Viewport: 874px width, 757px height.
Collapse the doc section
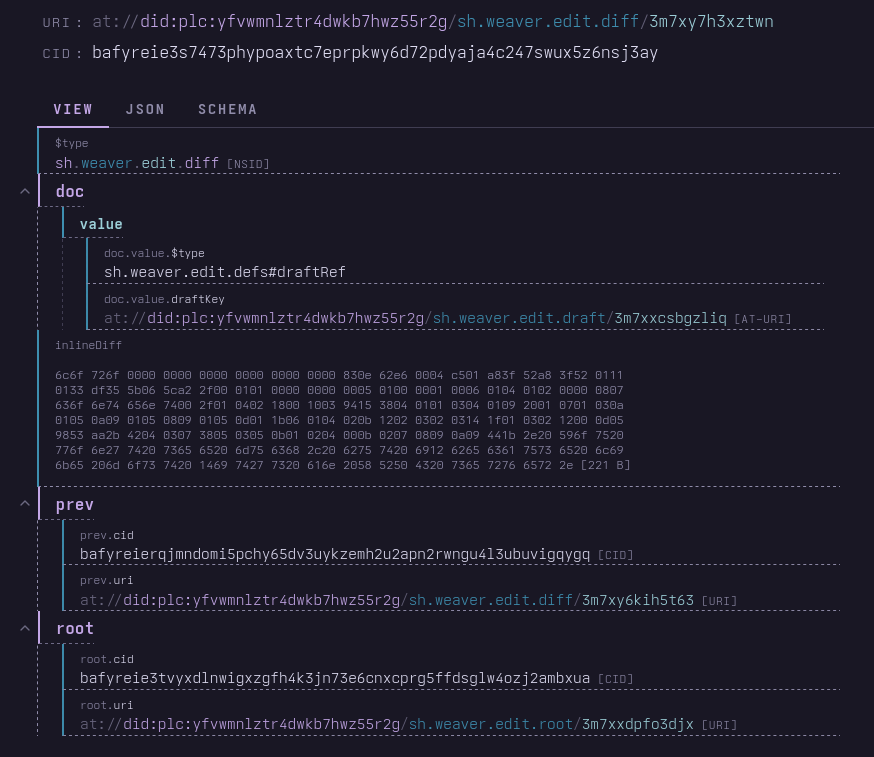pyautogui.click(x=24, y=191)
